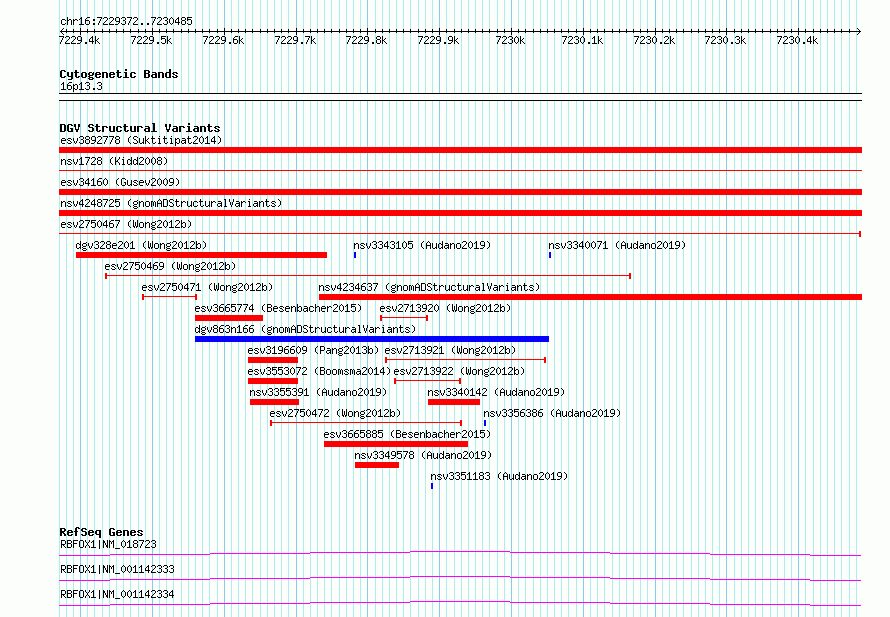Select esv2750467 (Wong2012b) label
Screen dimensions: 890x617
coord(126,224)
